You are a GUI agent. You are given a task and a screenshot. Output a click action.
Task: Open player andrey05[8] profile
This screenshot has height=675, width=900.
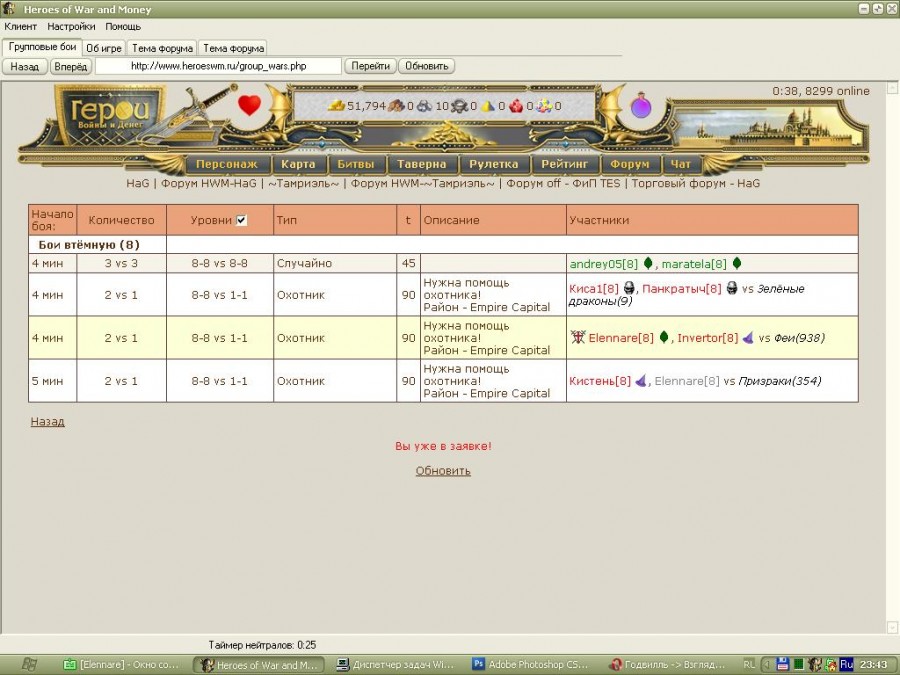tap(604, 264)
